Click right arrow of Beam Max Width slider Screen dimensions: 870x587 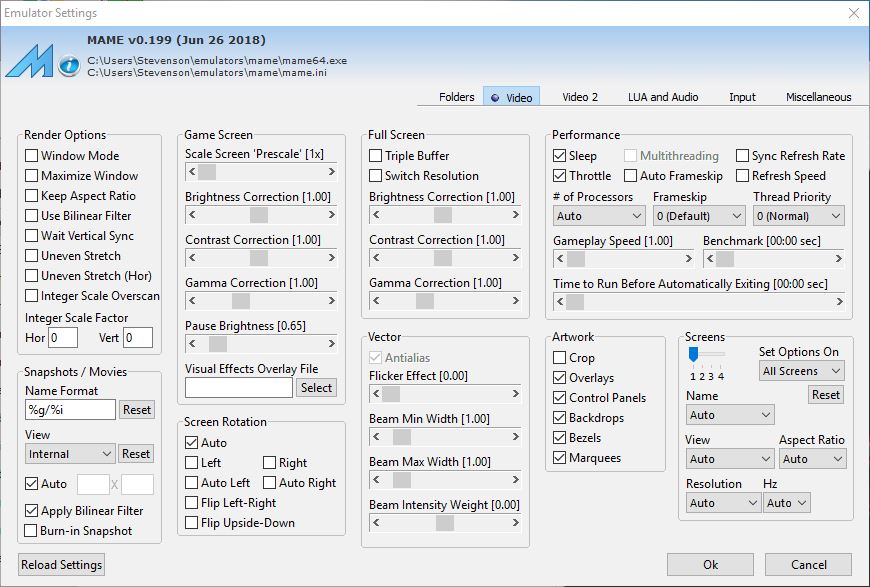coord(515,479)
